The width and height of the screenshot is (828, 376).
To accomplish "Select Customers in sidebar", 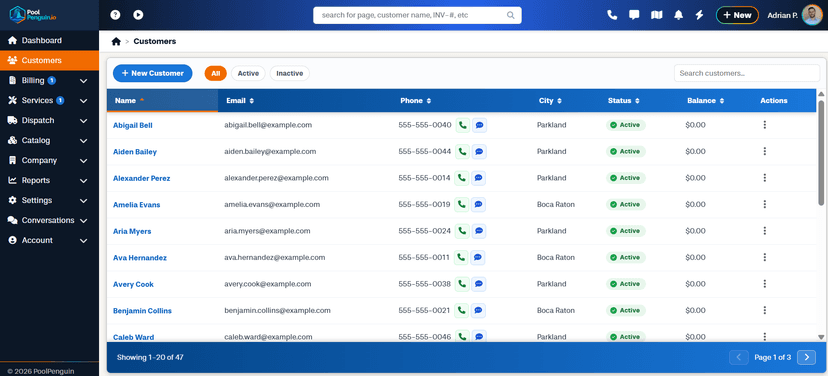I will pyautogui.click(x=50, y=61).
